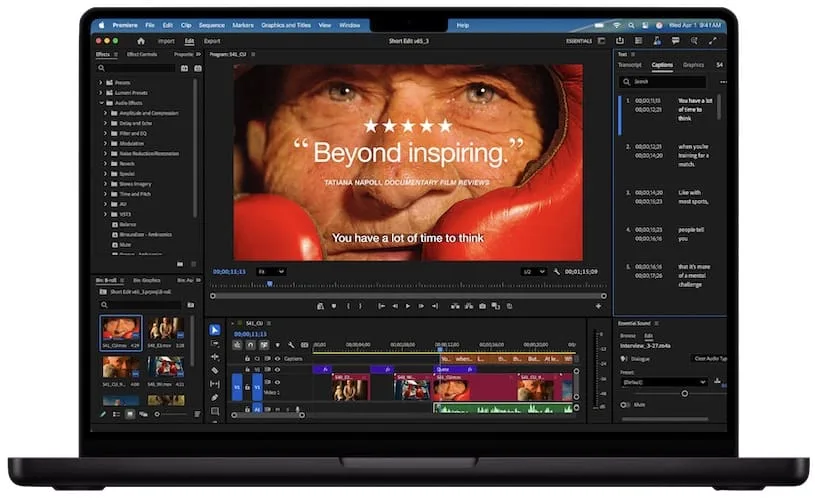Step back one frame
815x498 pixels.
tap(395, 307)
